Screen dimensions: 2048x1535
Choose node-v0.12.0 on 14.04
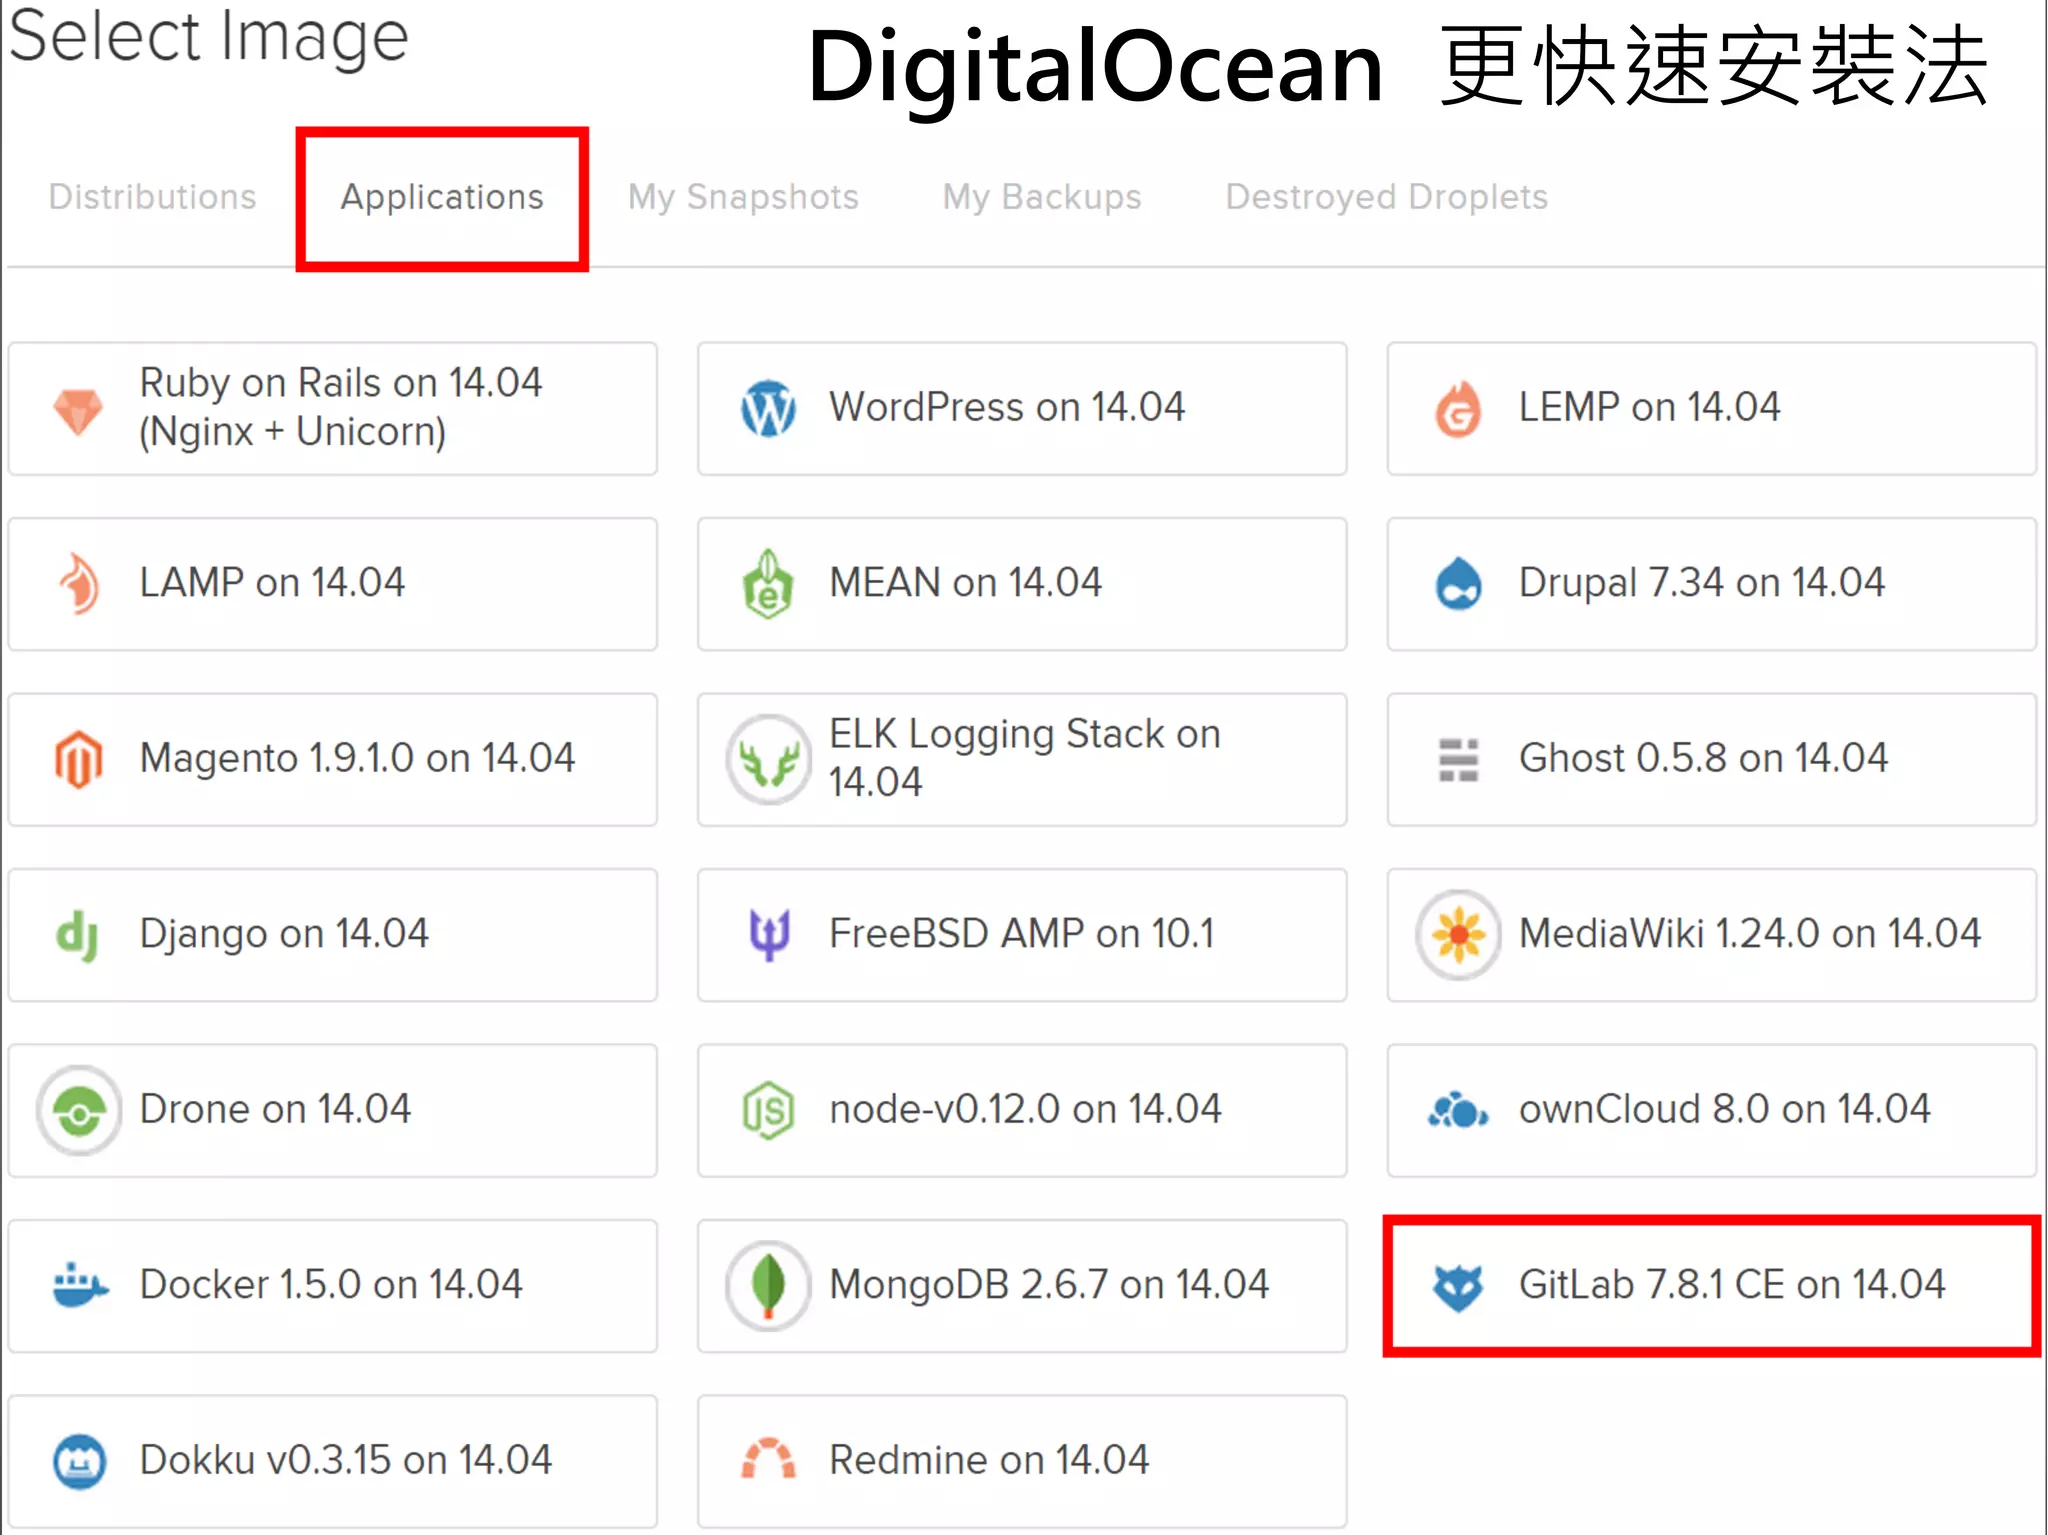point(1022,1111)
